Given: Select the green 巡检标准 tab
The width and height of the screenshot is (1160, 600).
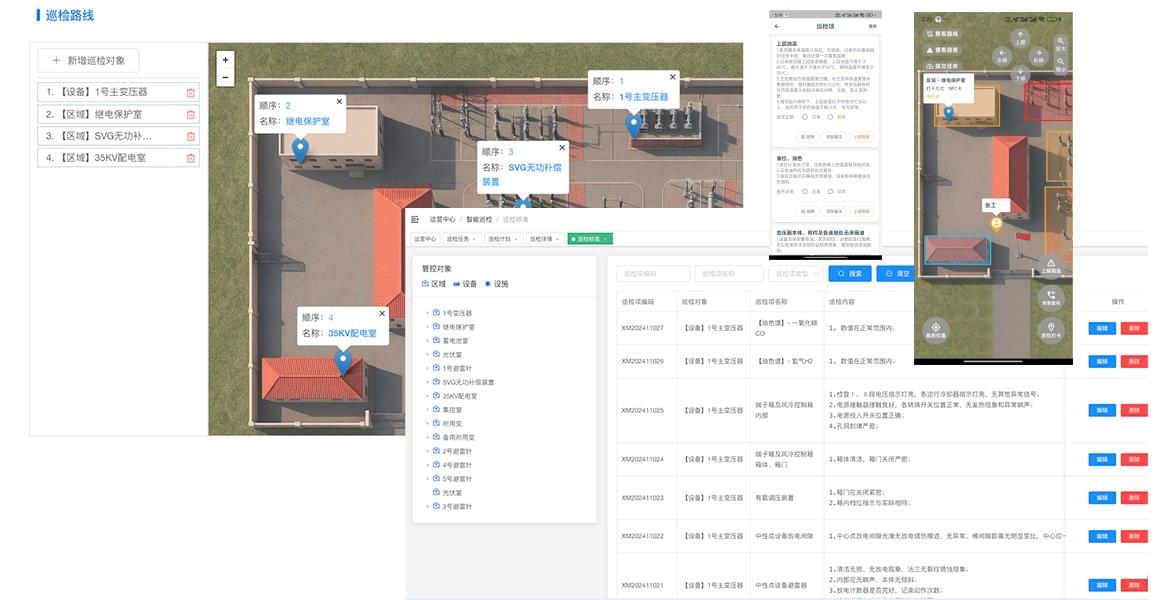Looking at the screenshot, I should point(590,239).
